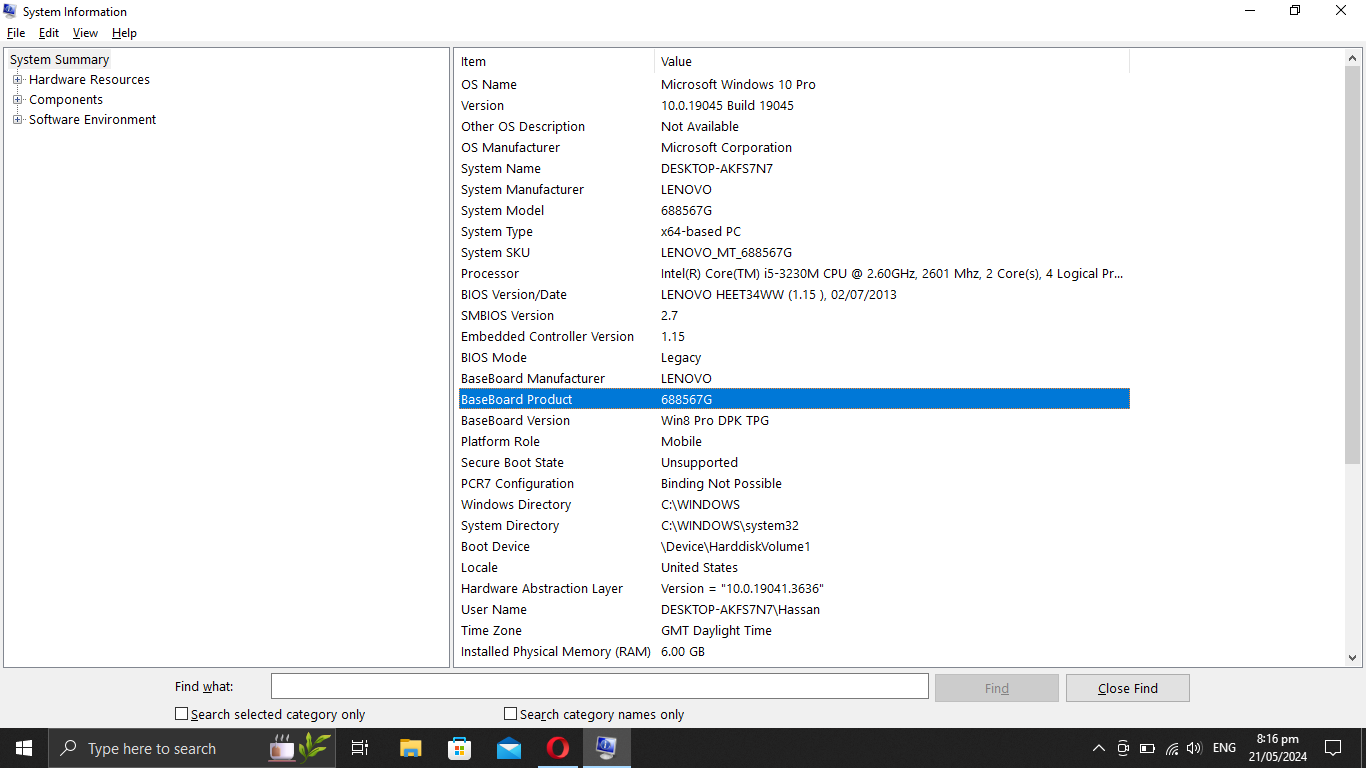
Task: Open Wi-Fi network flyout
Action: (x=1171, y=748)
